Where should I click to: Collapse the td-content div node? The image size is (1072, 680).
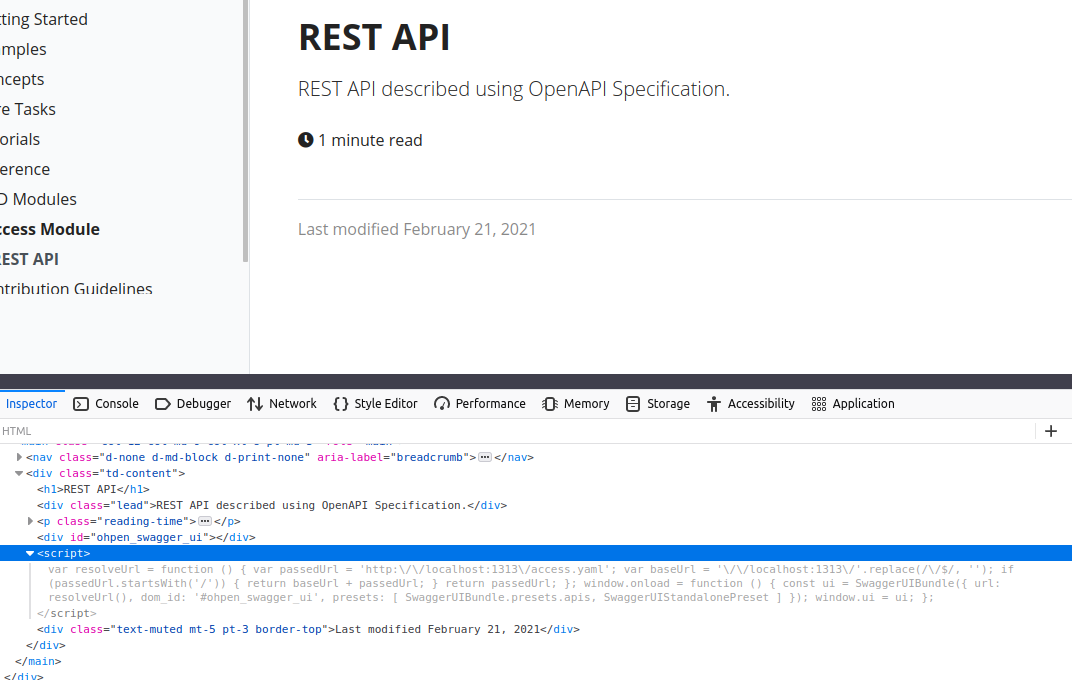coord(20,473)
